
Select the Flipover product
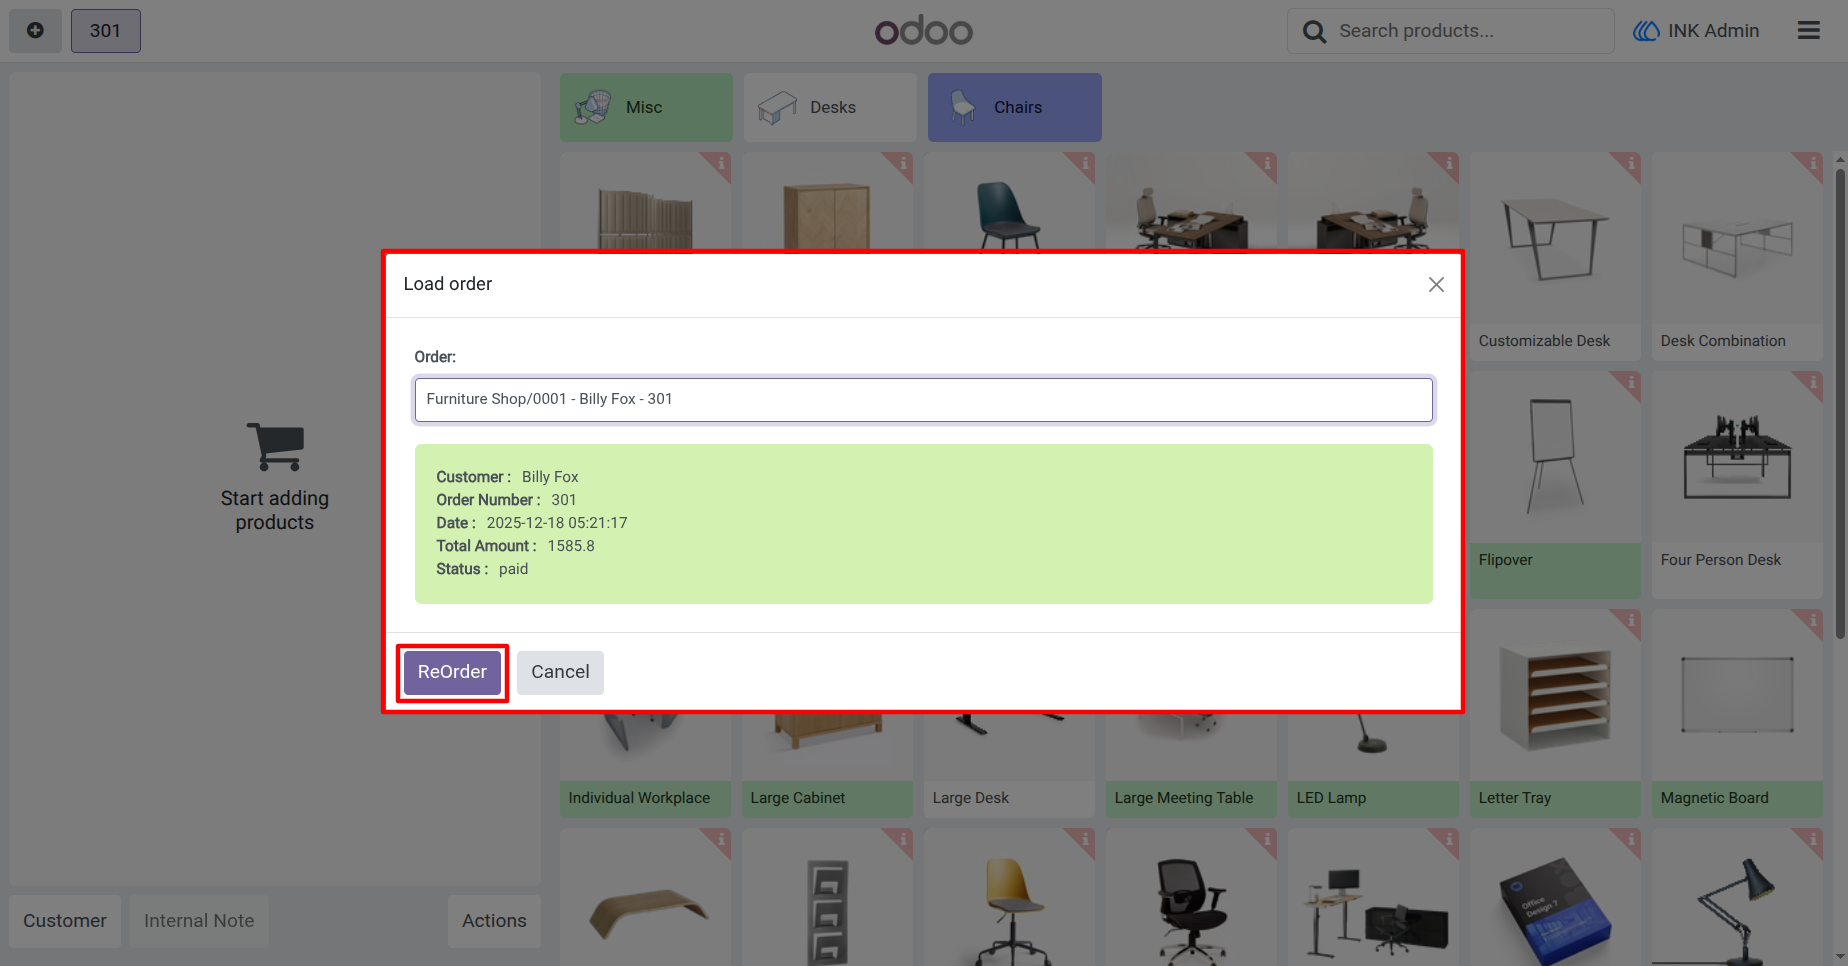pyautogui.click(x=1555, y=485)
